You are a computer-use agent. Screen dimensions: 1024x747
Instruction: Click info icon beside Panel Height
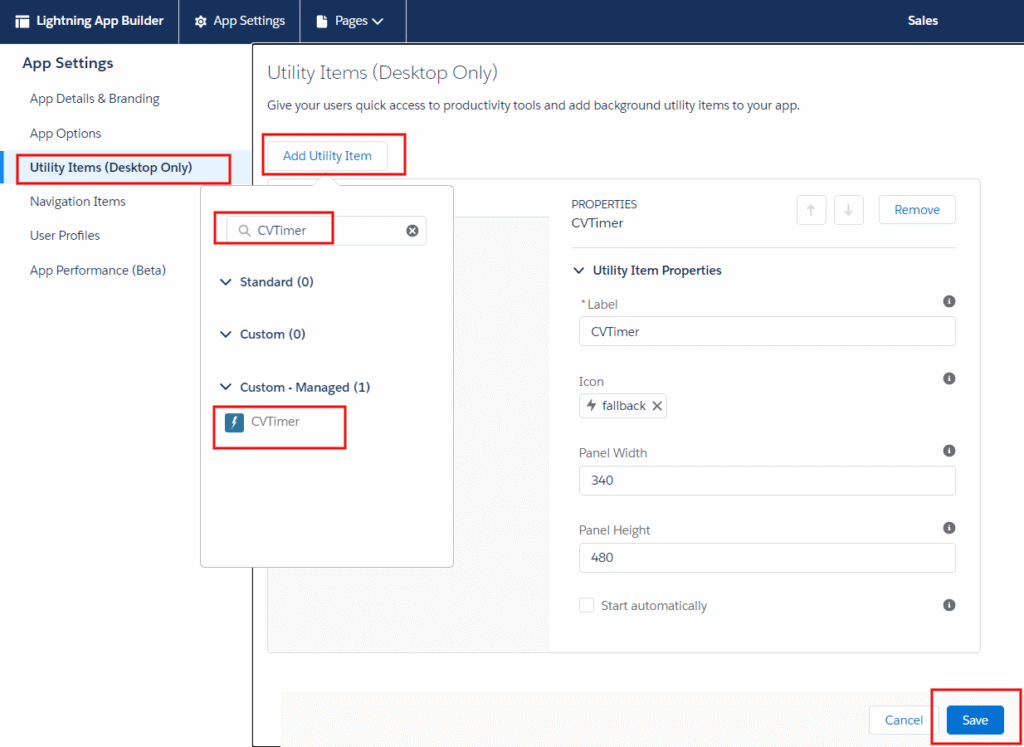(x=949, y=527)
